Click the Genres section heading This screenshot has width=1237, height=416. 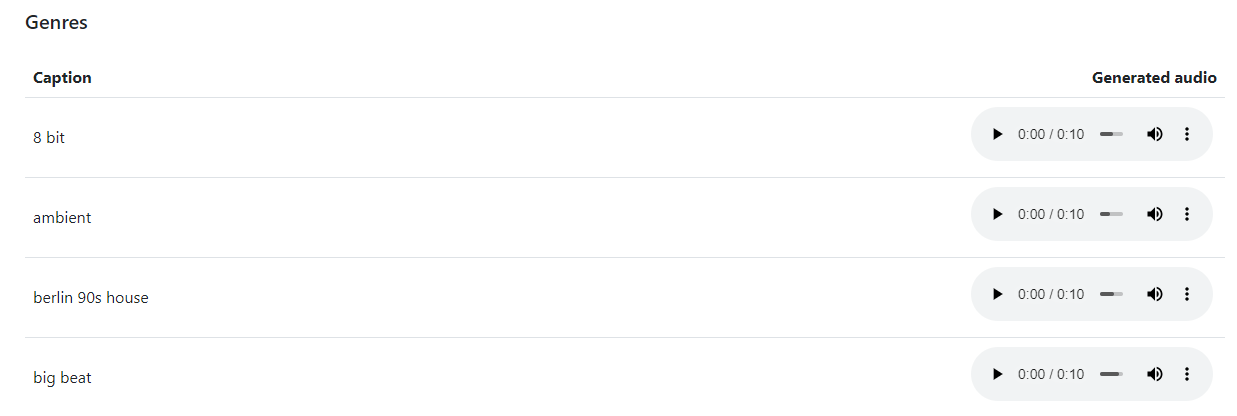56,23
